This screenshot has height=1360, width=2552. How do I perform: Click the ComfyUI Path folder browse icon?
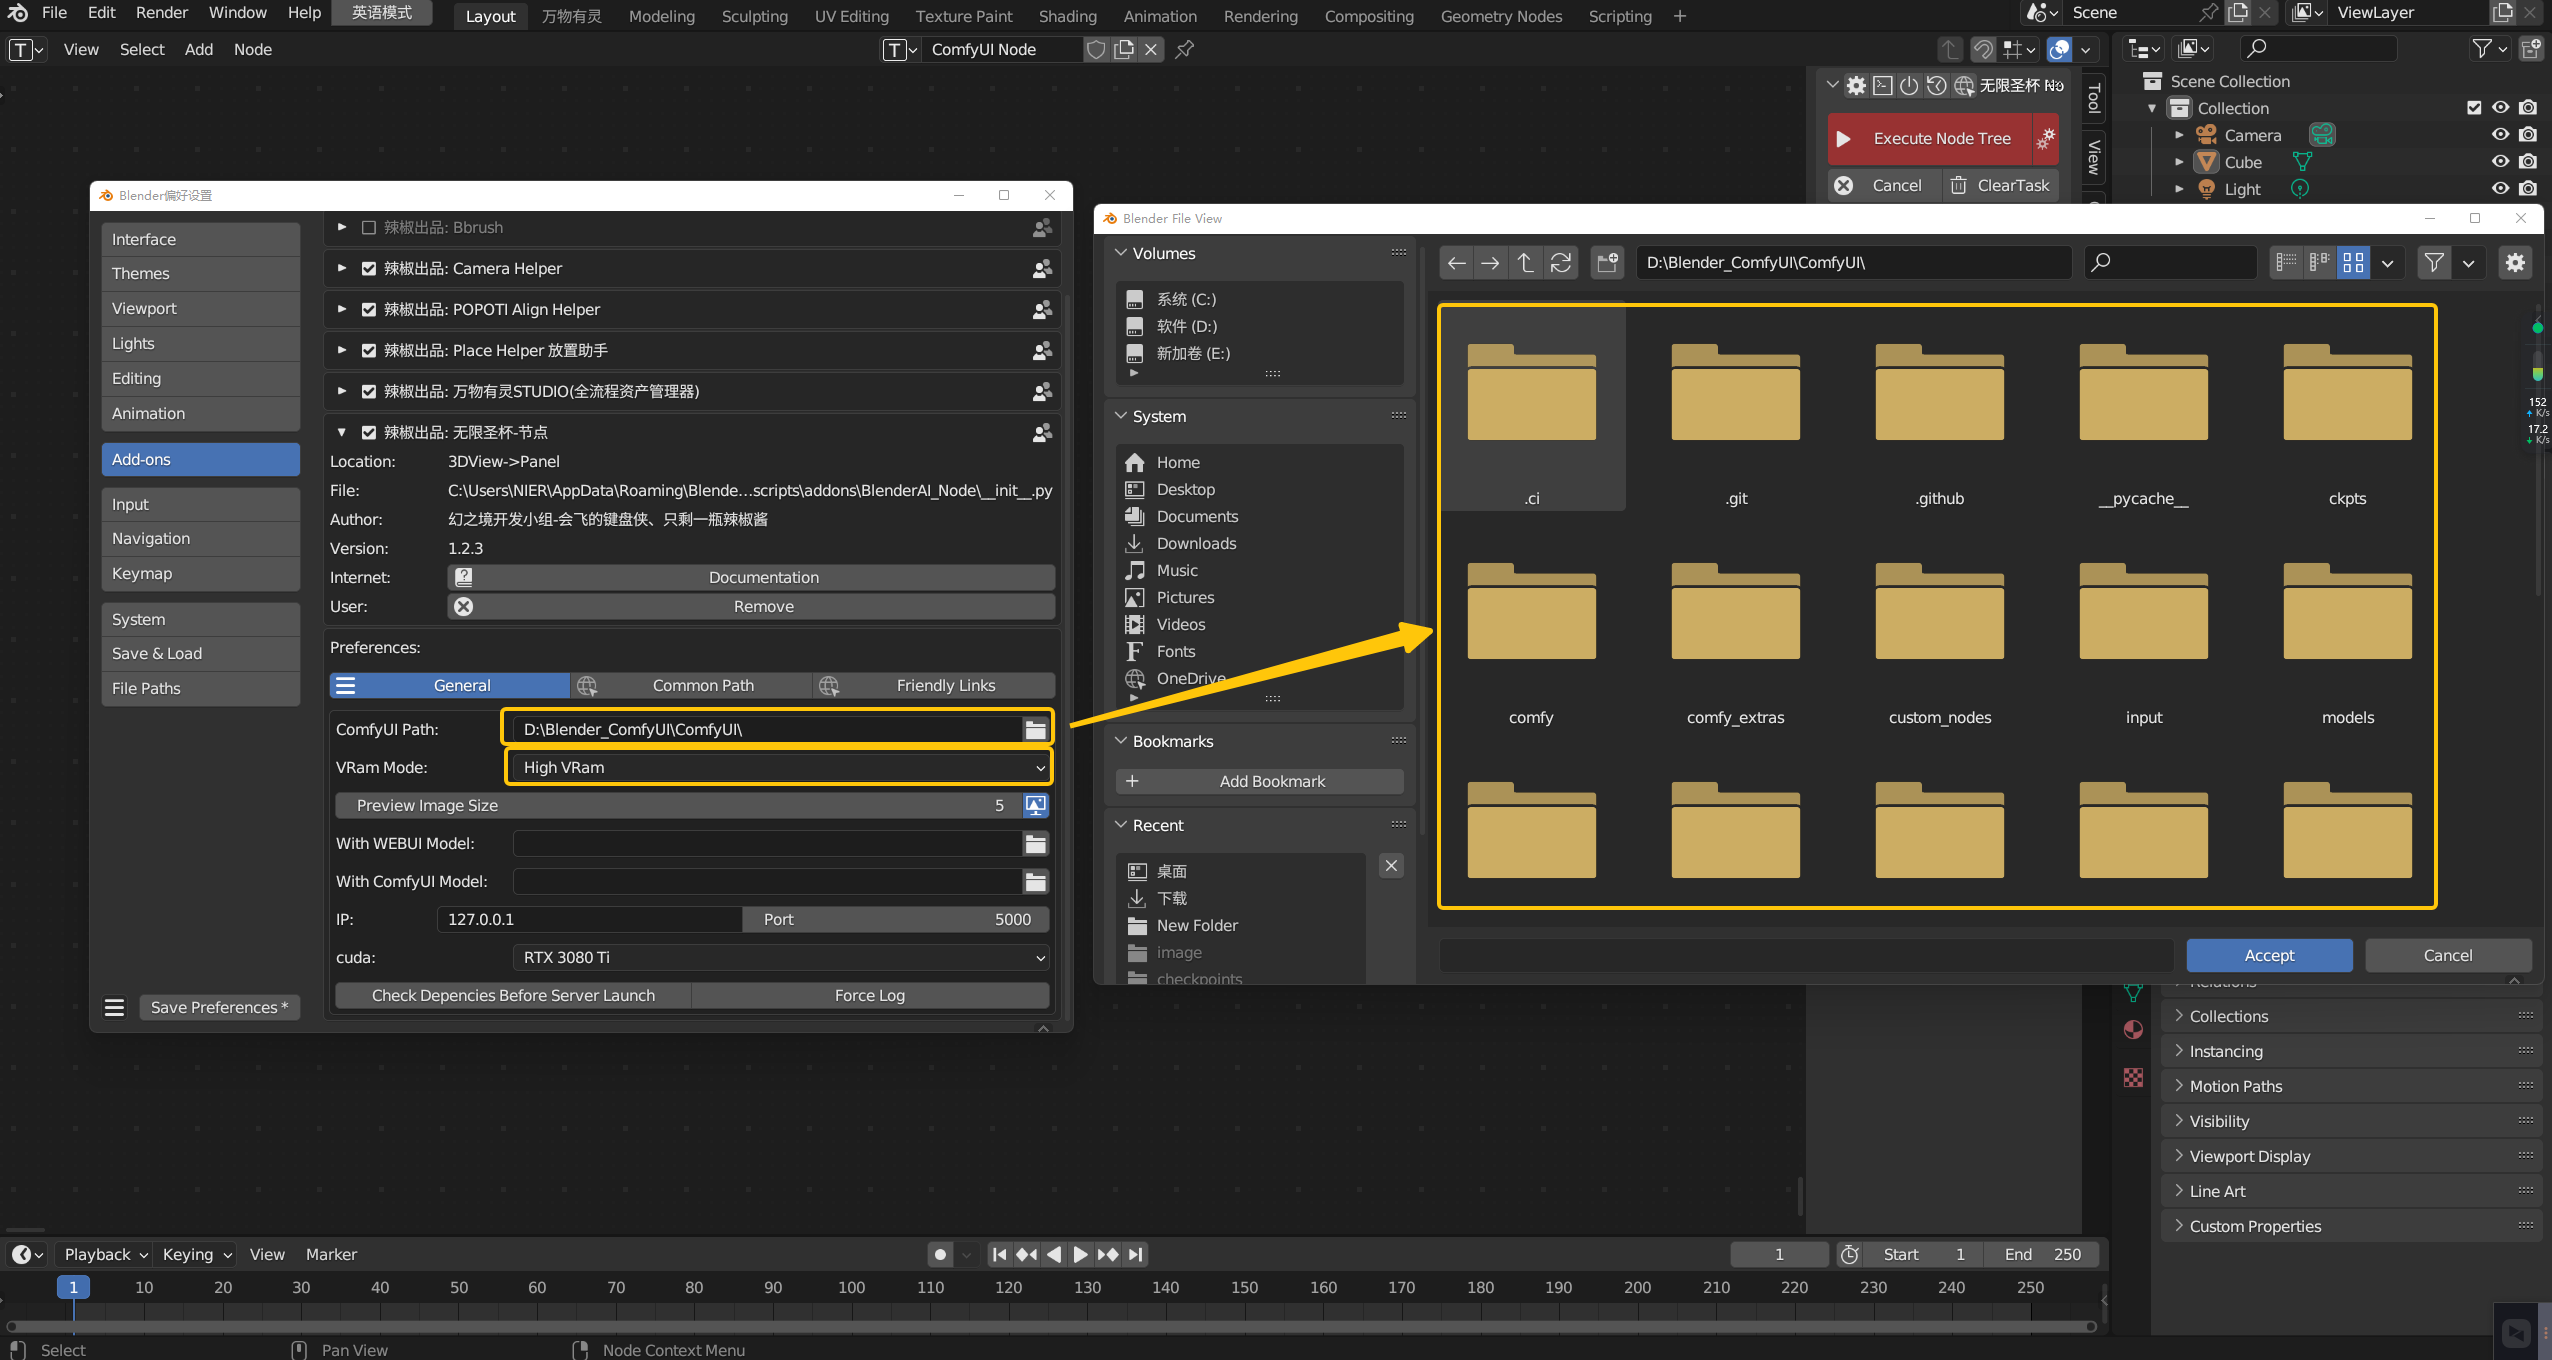[1035, 730]
